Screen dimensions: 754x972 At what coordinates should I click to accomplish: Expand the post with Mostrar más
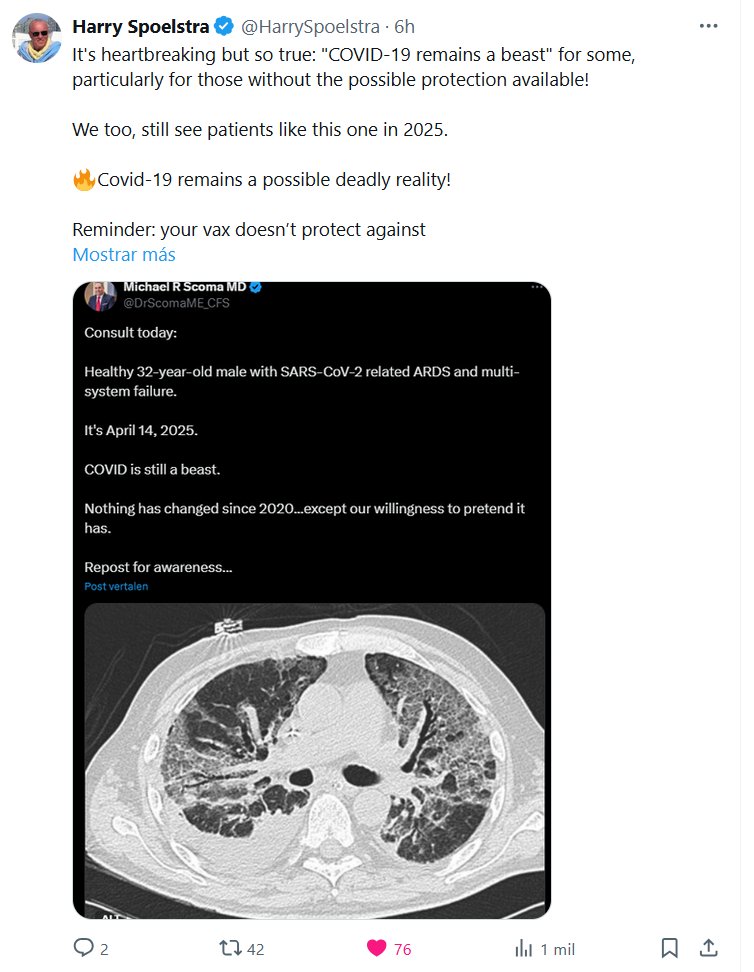click(x=123, y=254)
